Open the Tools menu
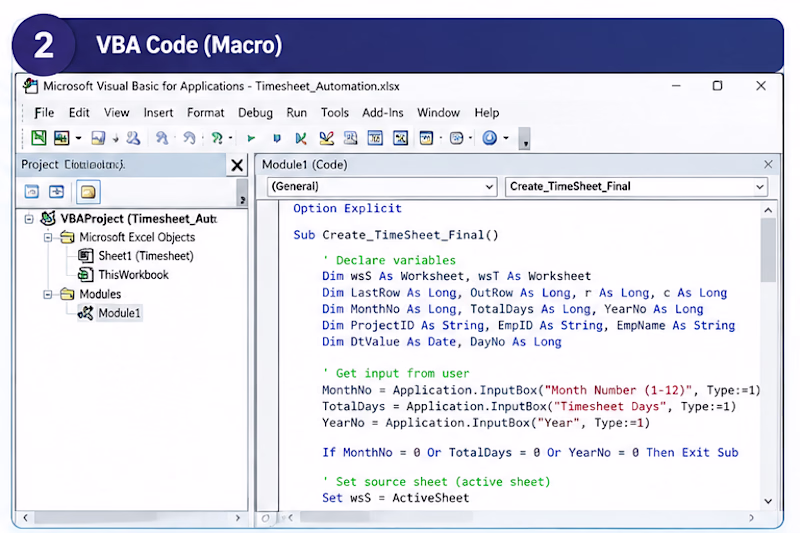 tap(335, 113)
